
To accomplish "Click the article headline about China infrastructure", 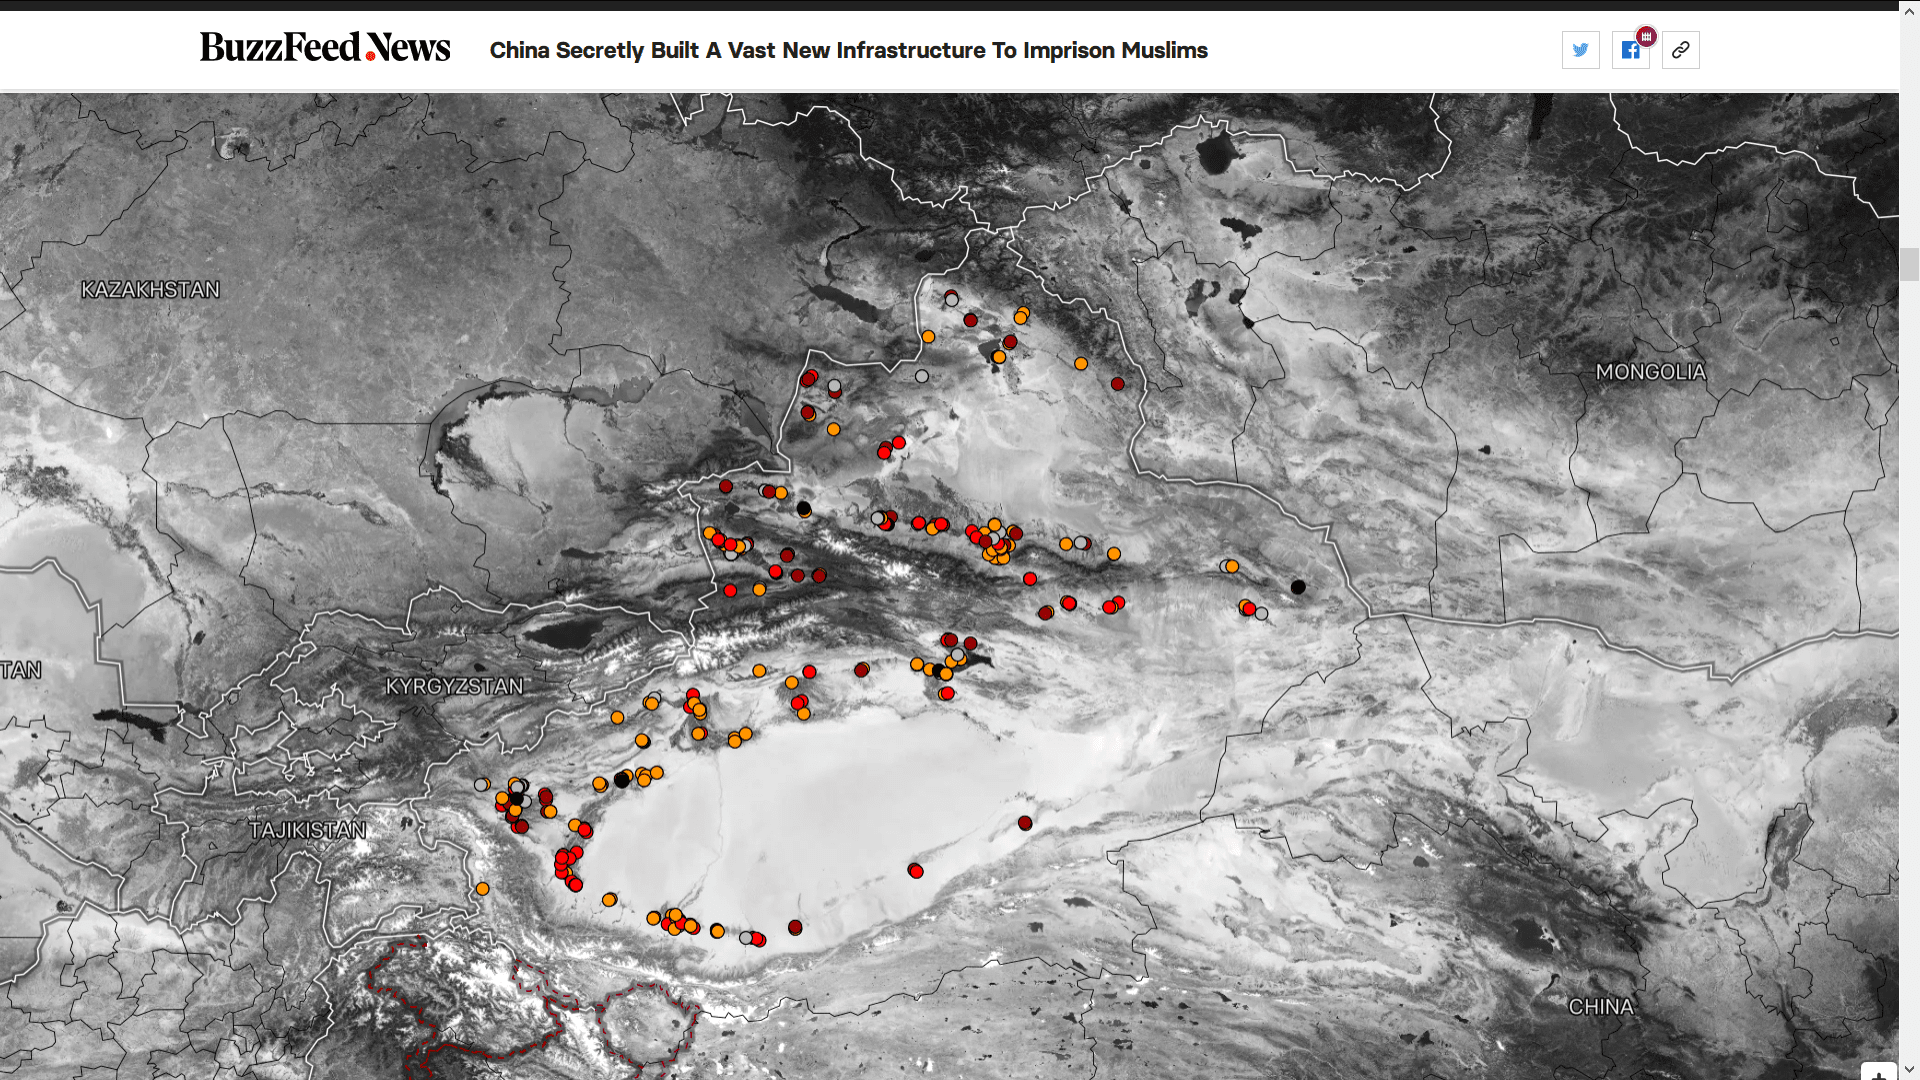I will 848,50.
